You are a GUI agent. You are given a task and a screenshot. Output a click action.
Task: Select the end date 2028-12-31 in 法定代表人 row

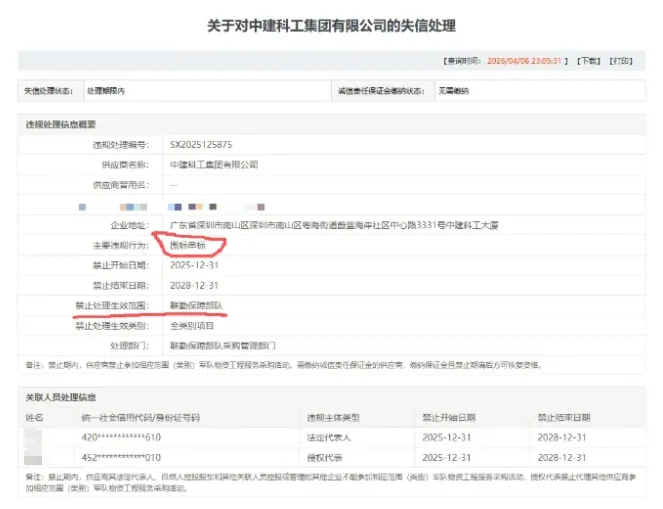click(562, 437)
